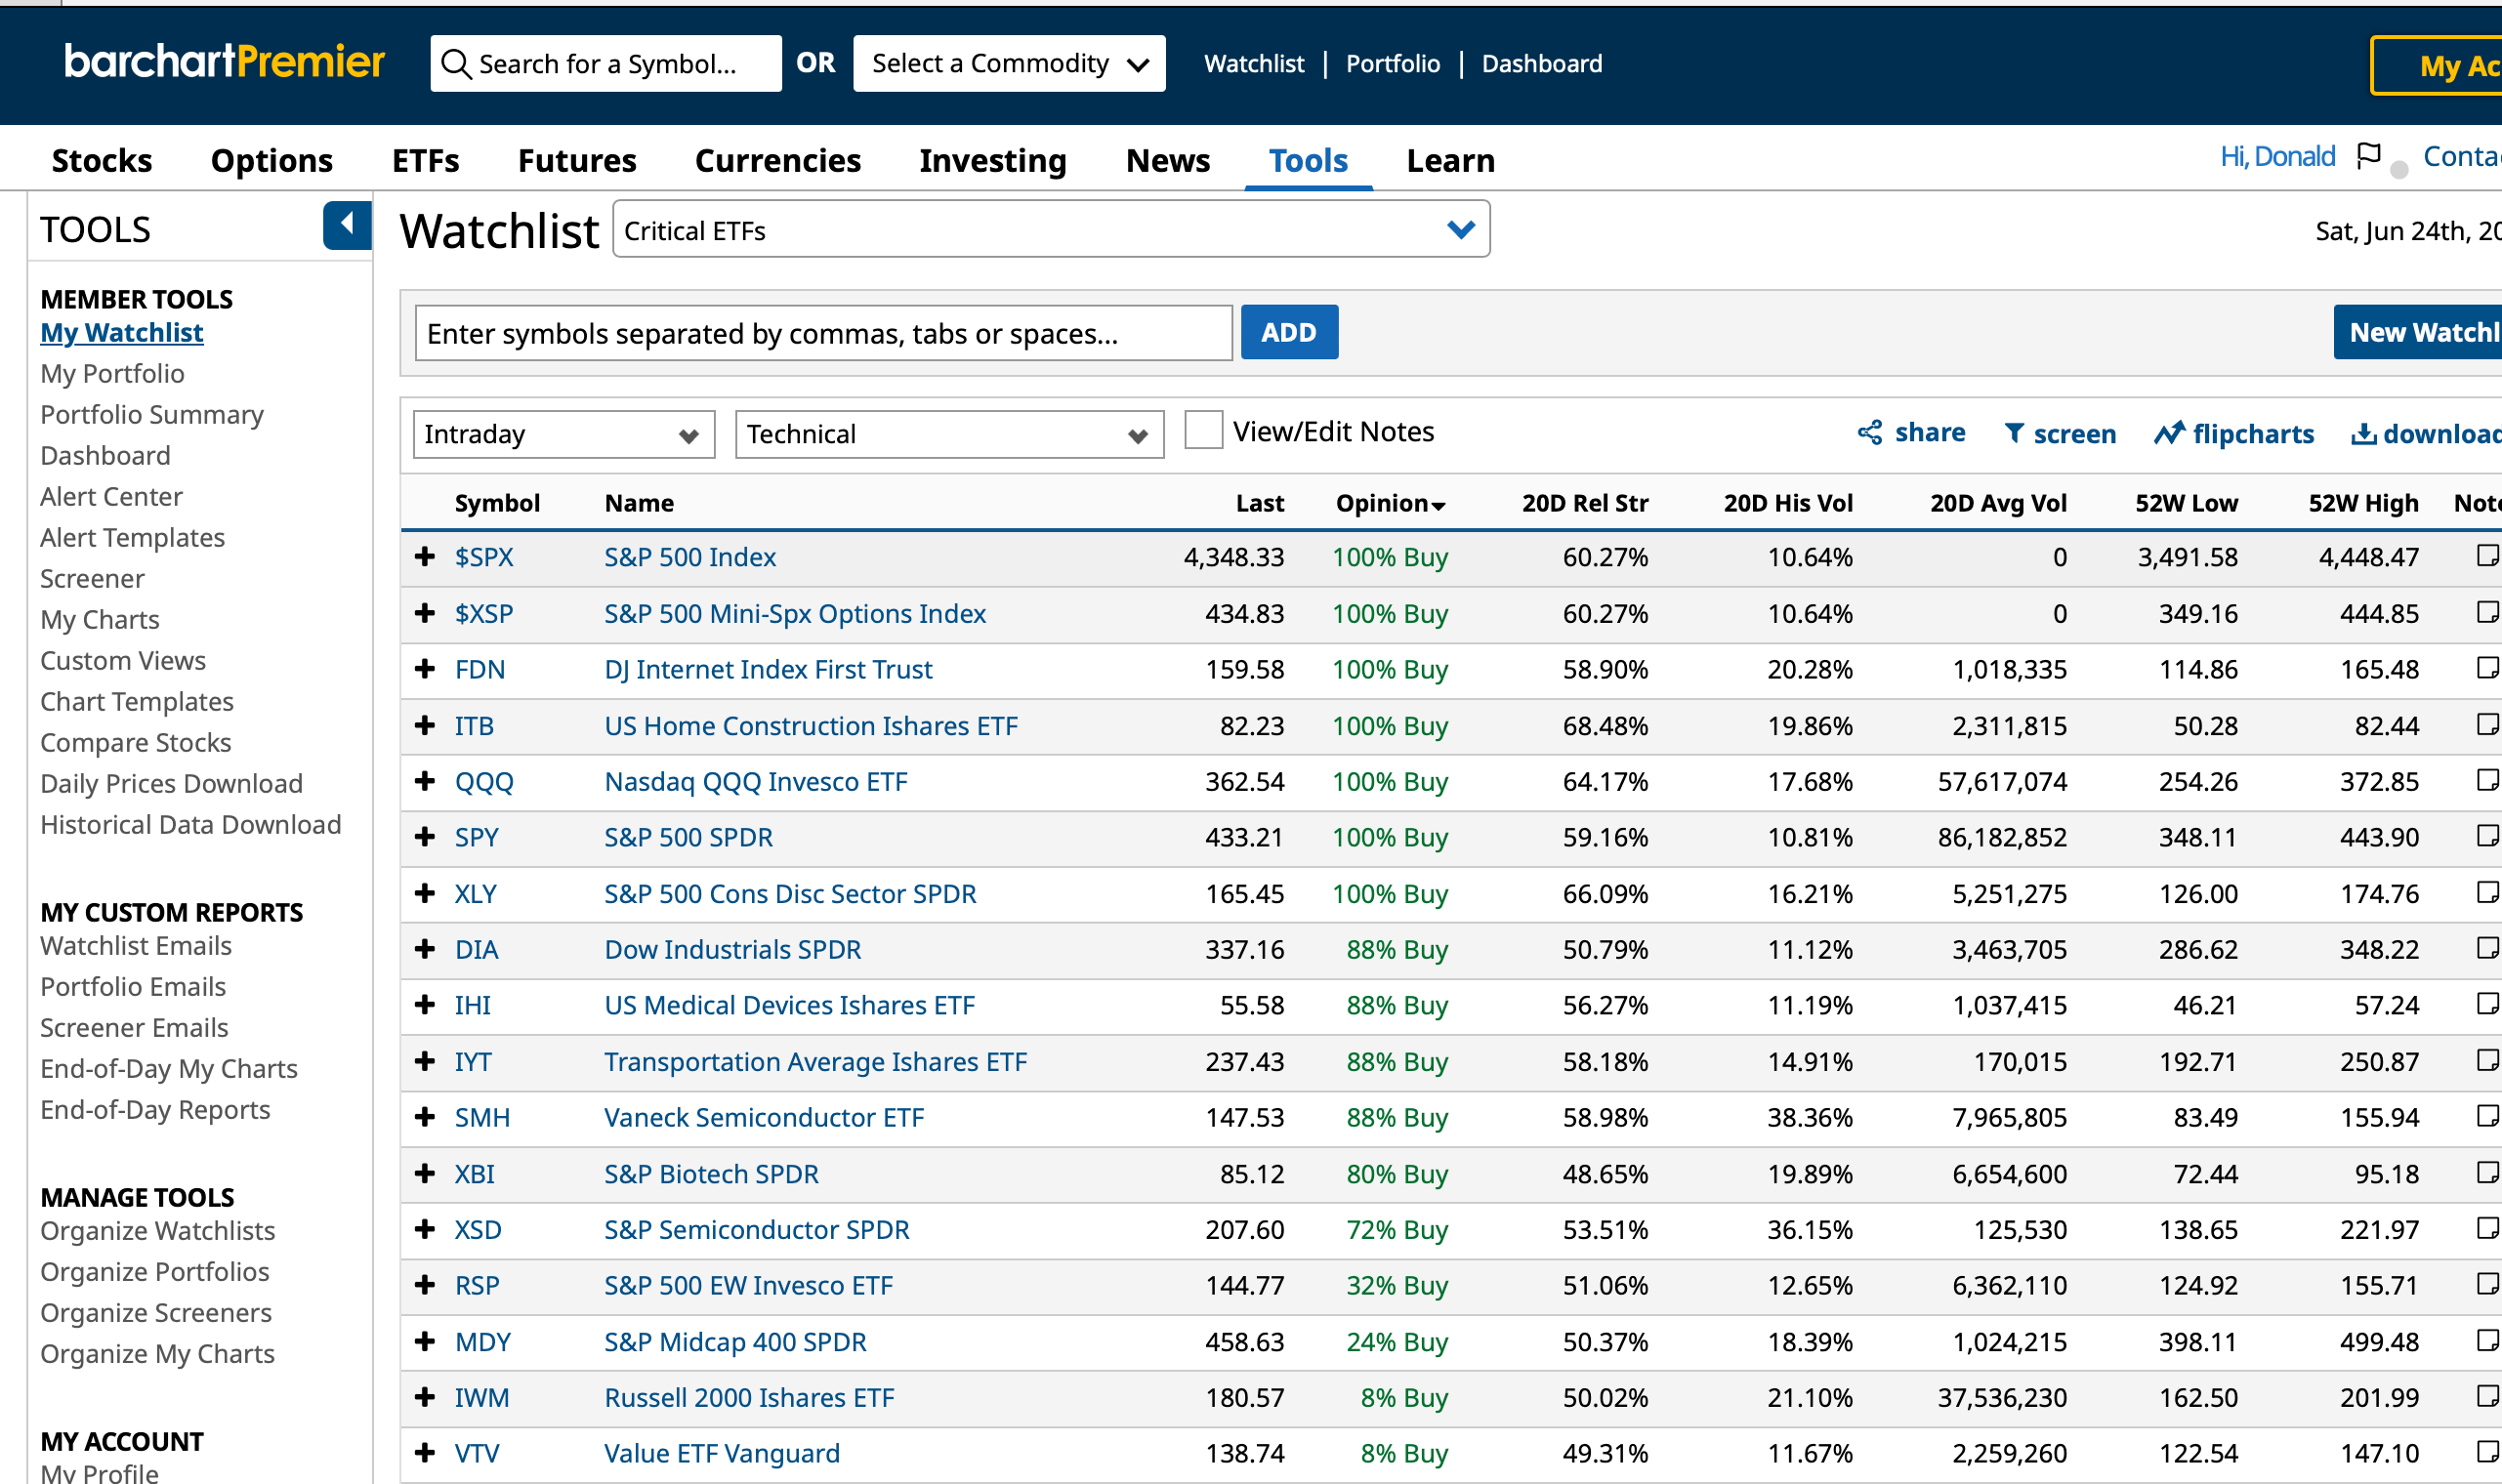Screen dimensions: 2502x1484
Task: Sort by the Symbol column header
Action: (497, 503)
